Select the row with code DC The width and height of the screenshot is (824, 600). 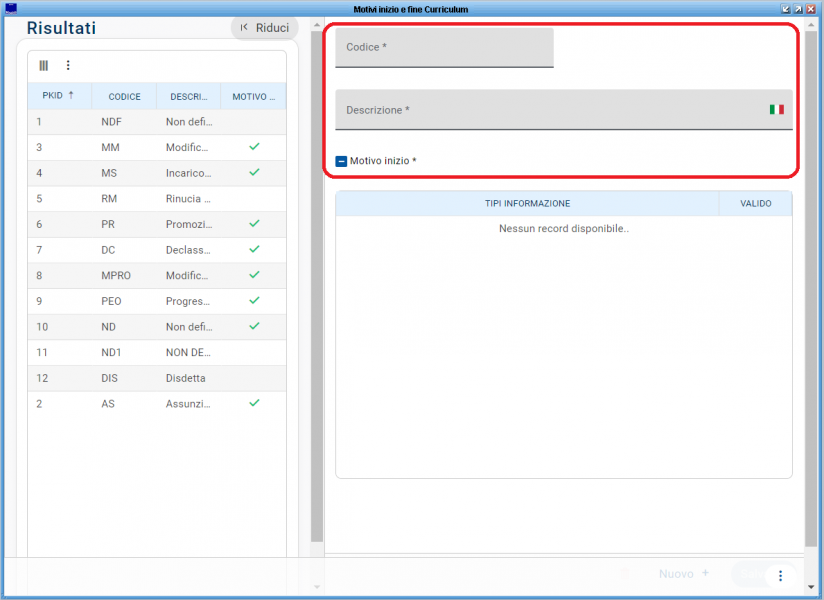[x=157, y=250]
